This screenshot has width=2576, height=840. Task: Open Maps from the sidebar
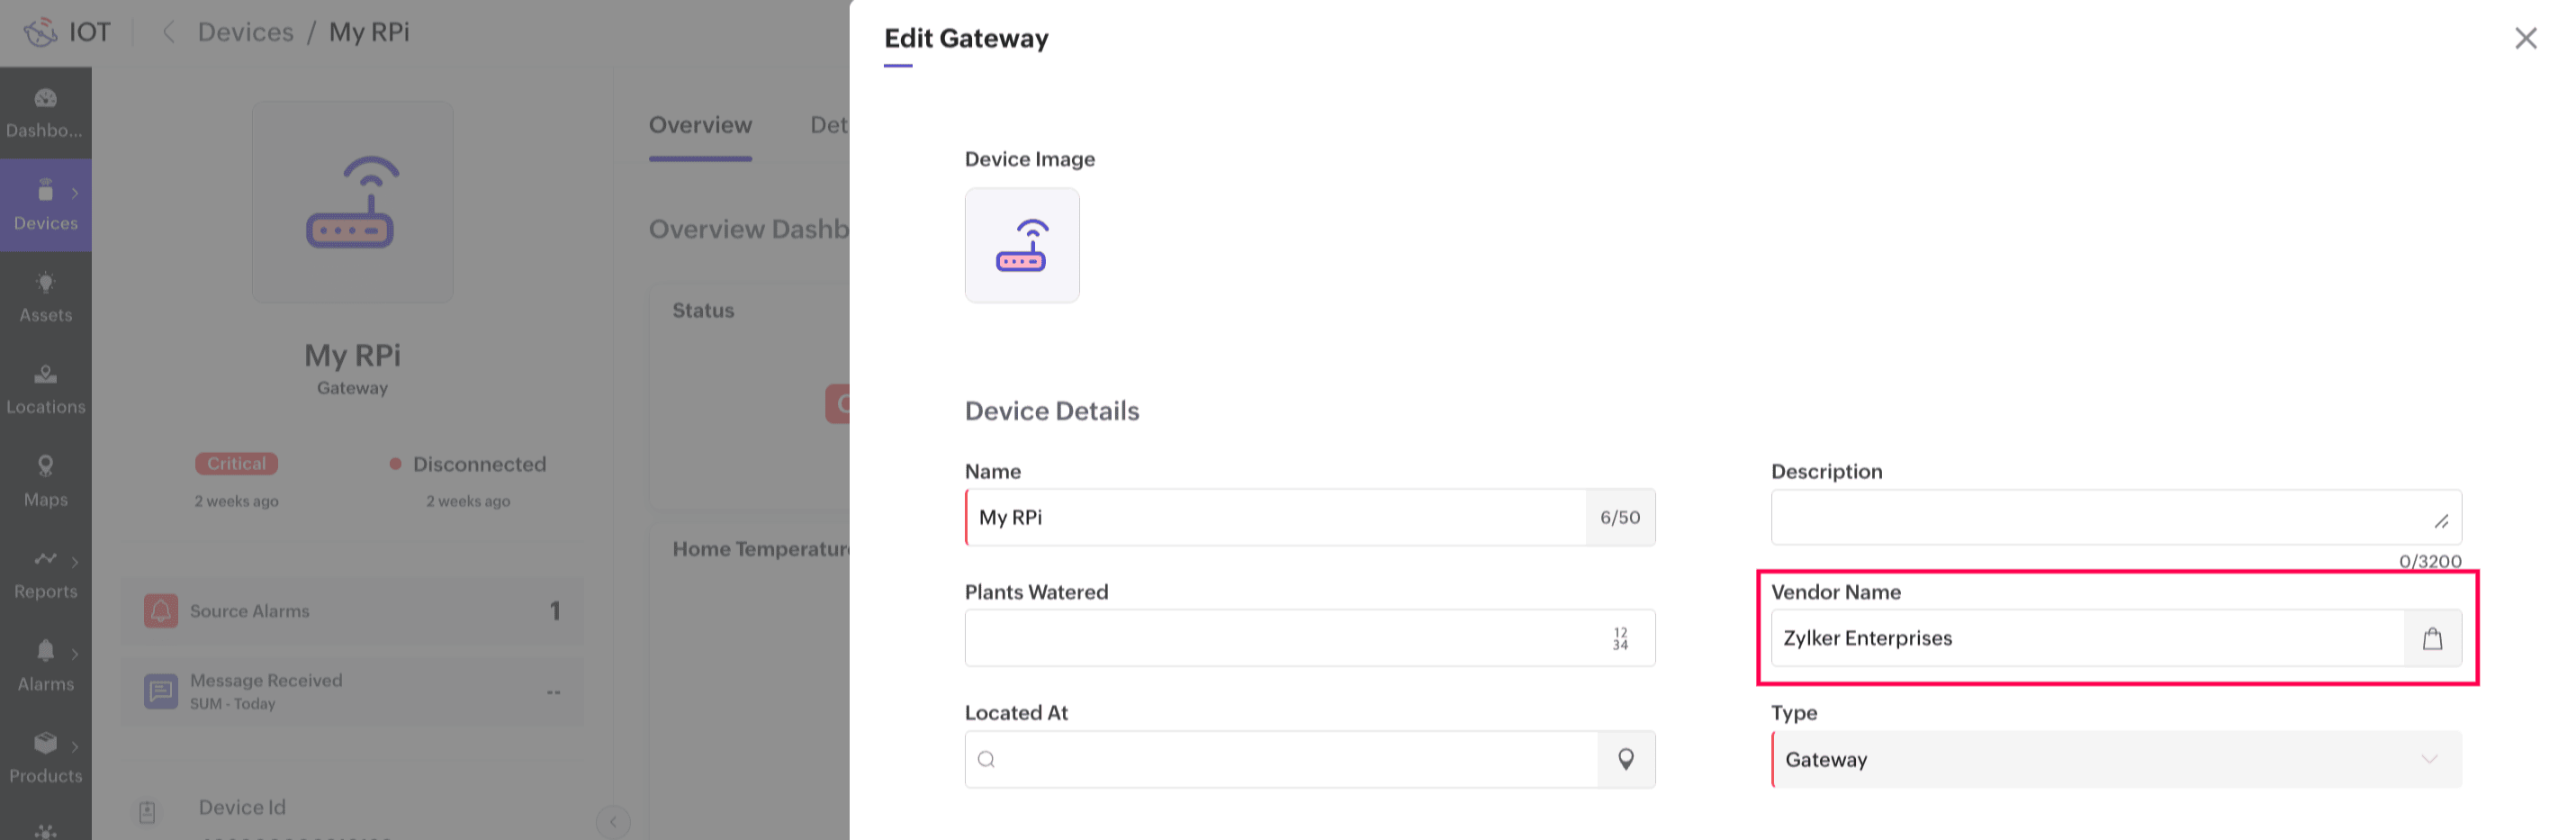click(45, 467)
